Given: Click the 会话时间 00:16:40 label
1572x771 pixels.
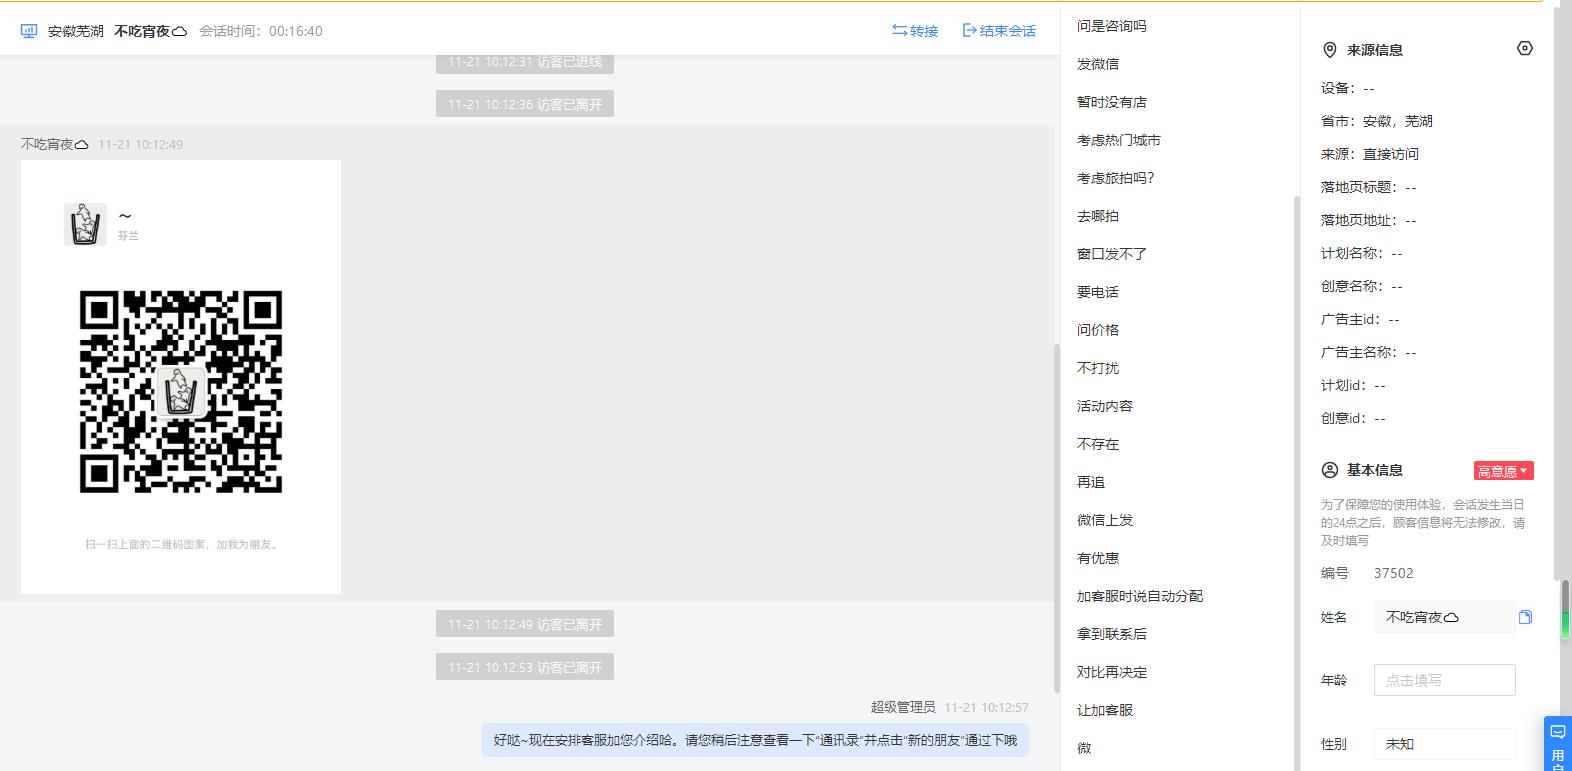Looking at the screenshot, I should 261,31.
